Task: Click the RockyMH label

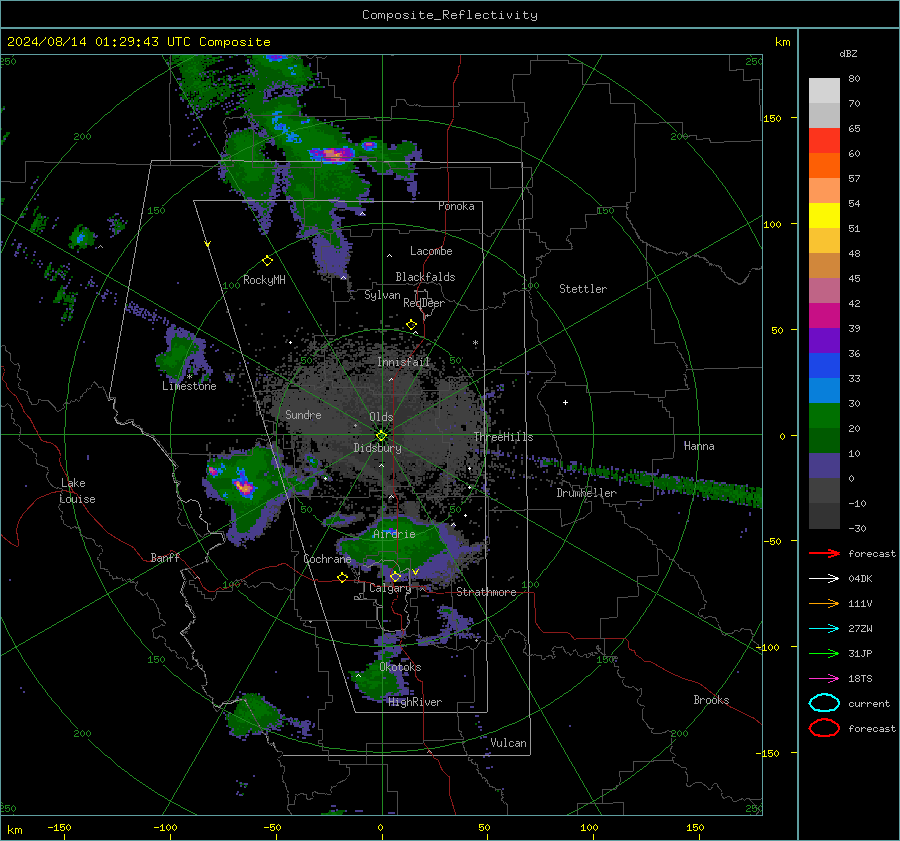Action: coord(264,280)
